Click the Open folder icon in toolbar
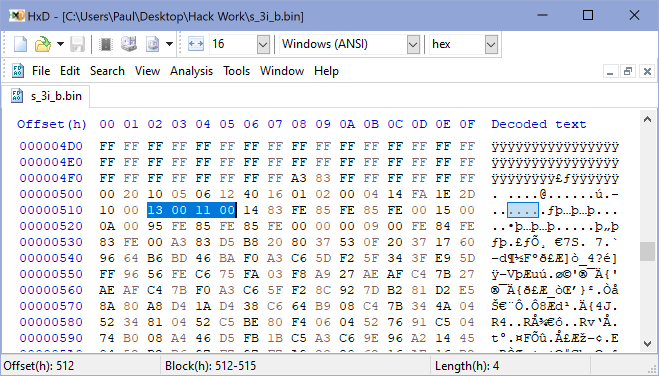This screenshot has height=376, width=659. [42, 44]
